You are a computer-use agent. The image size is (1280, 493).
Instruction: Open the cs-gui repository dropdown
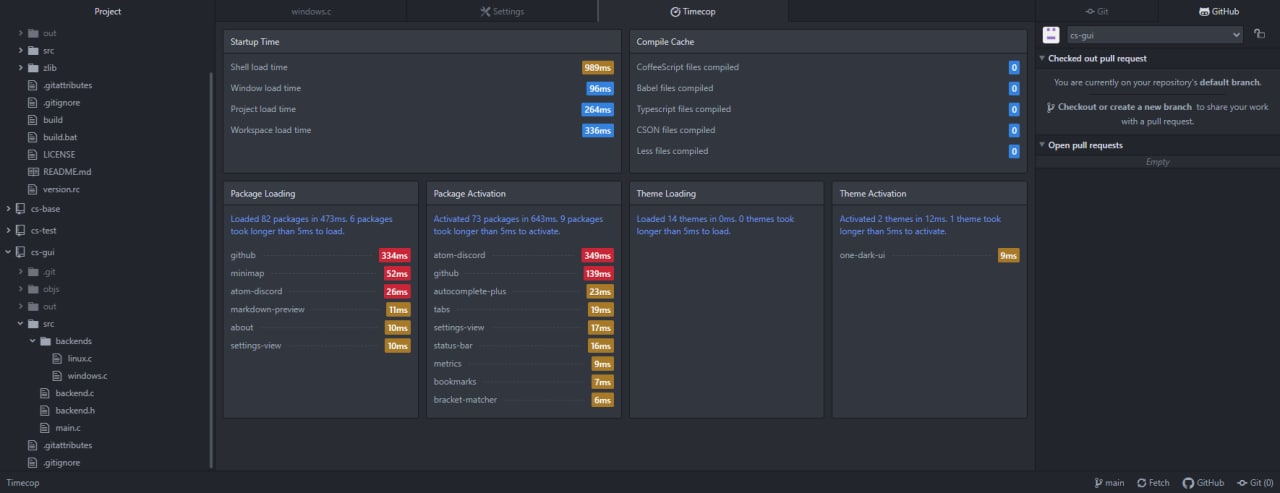click(1154, 35)
